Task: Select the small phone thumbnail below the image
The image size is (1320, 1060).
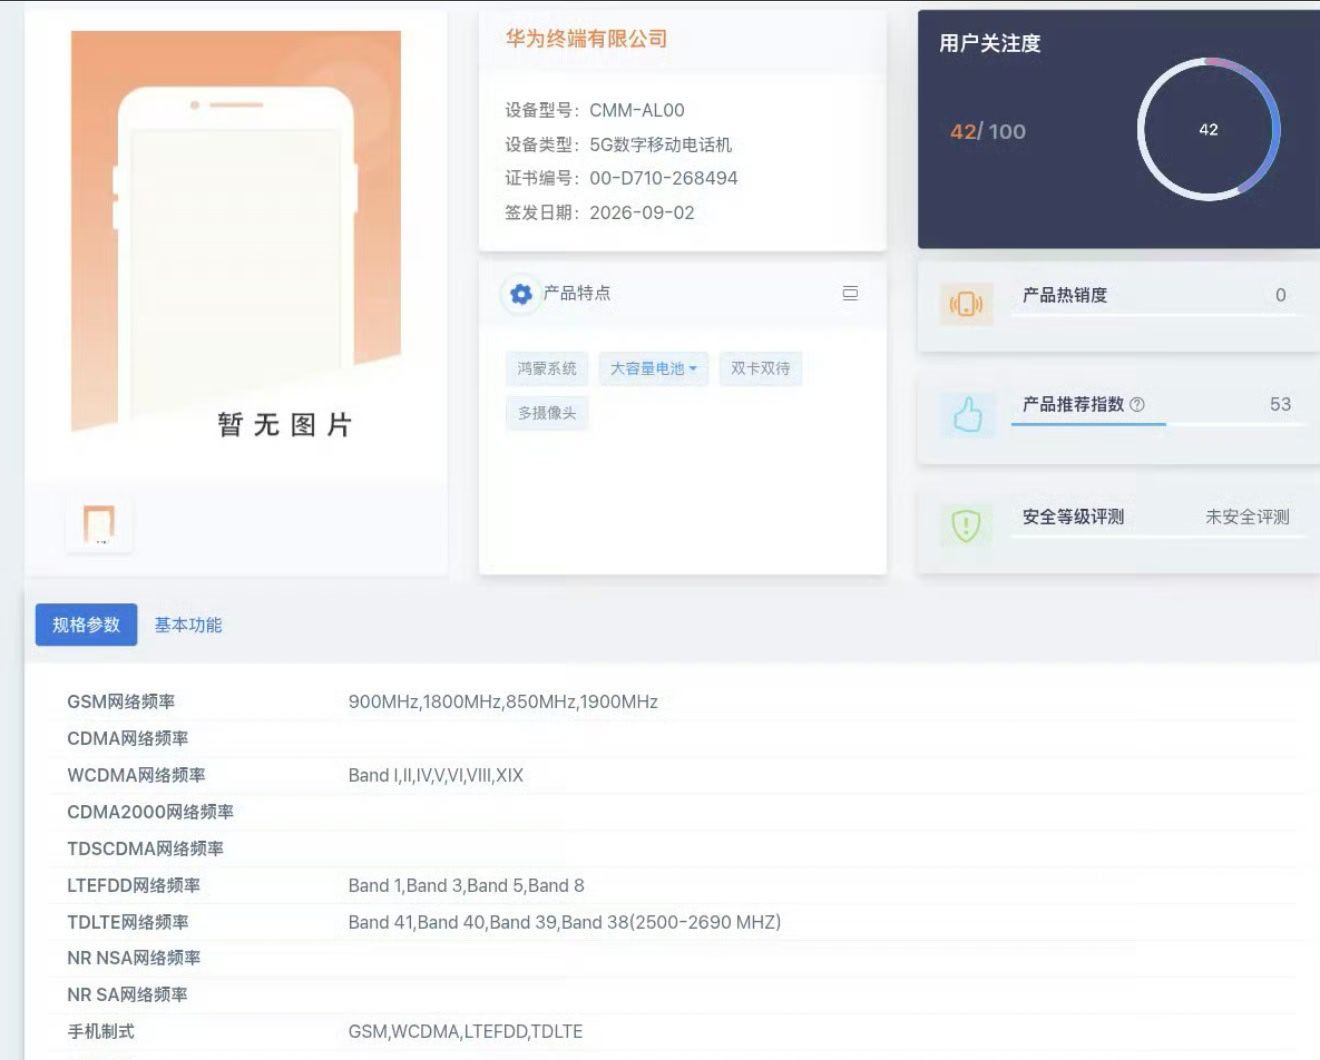Action: 99,524
